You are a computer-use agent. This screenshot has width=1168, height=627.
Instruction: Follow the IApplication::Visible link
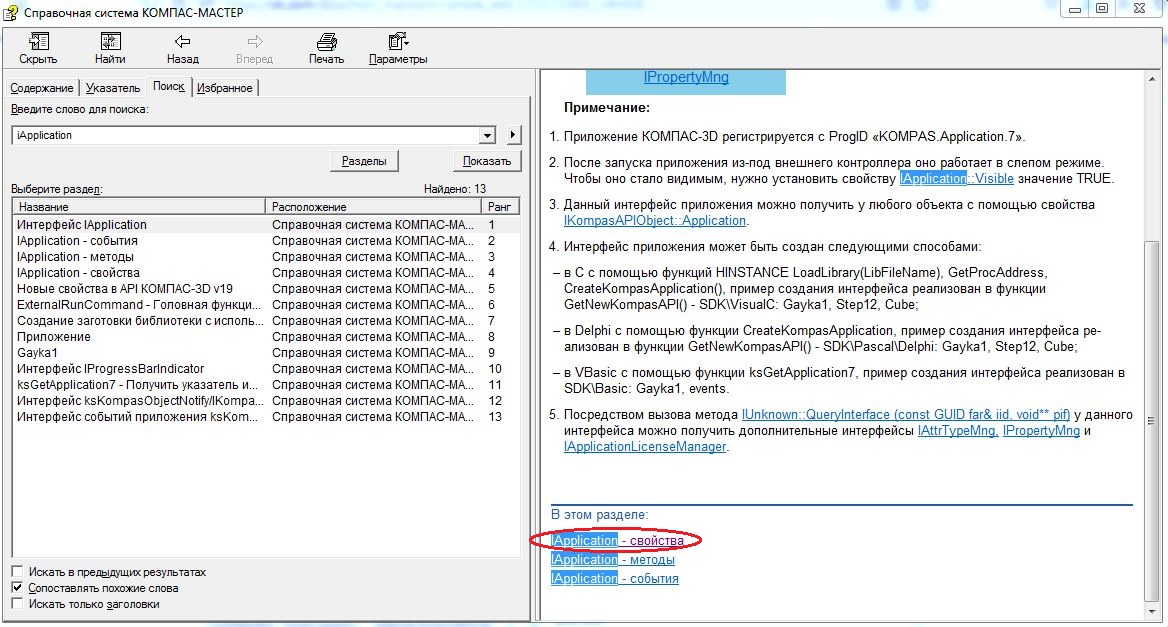956,179
